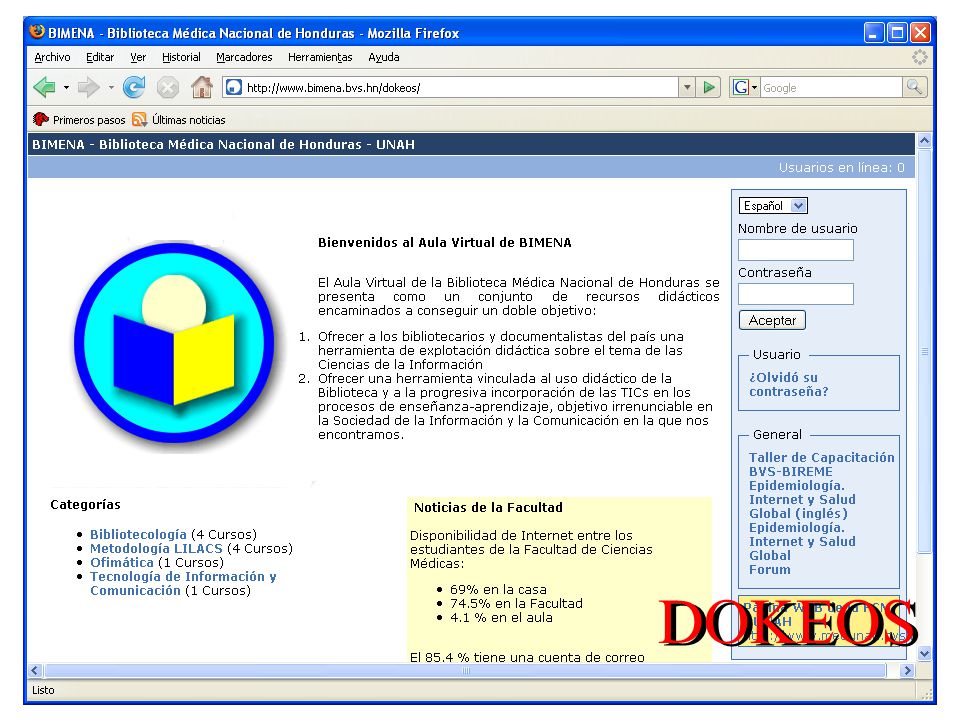The width and height of the screenshot is (960, 720).
Task: Open the Metodología LILACS category link
Action: pos(156,549)
